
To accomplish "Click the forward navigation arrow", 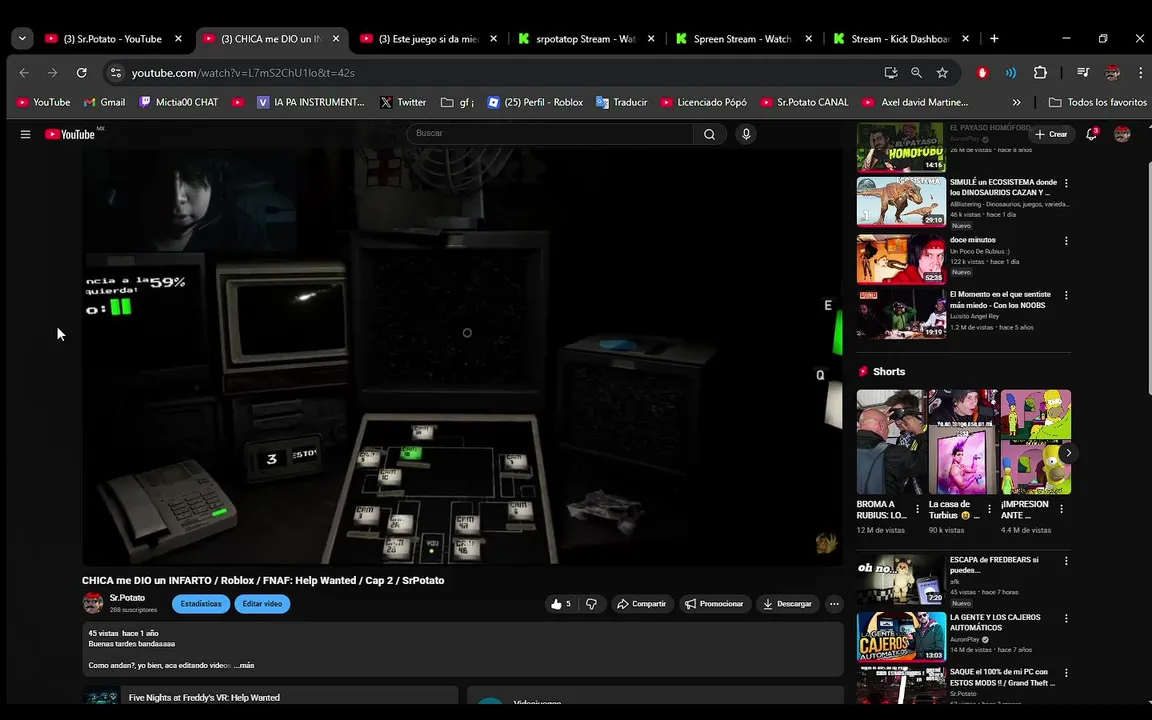I will click(52, 73).
